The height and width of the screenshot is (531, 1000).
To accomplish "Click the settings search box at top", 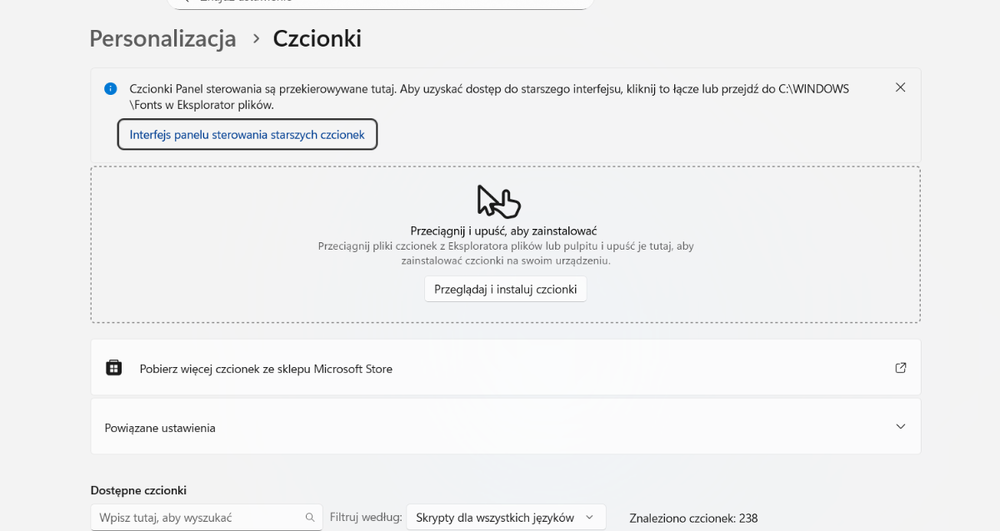I will (380, 3).
